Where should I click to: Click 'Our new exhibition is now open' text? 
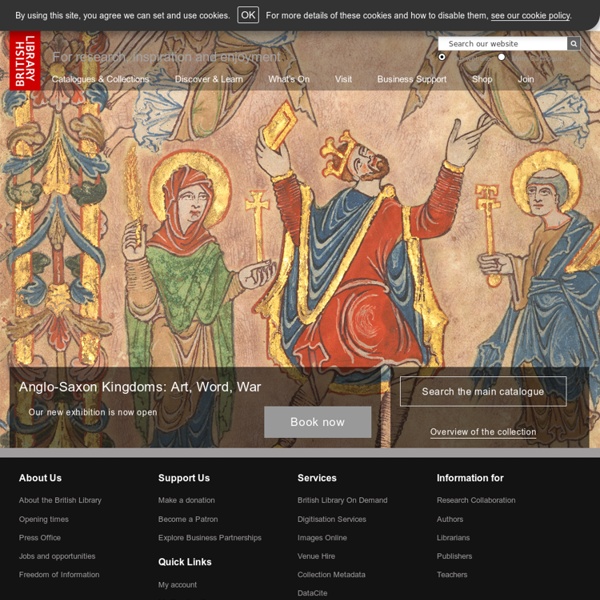(93, 412)
